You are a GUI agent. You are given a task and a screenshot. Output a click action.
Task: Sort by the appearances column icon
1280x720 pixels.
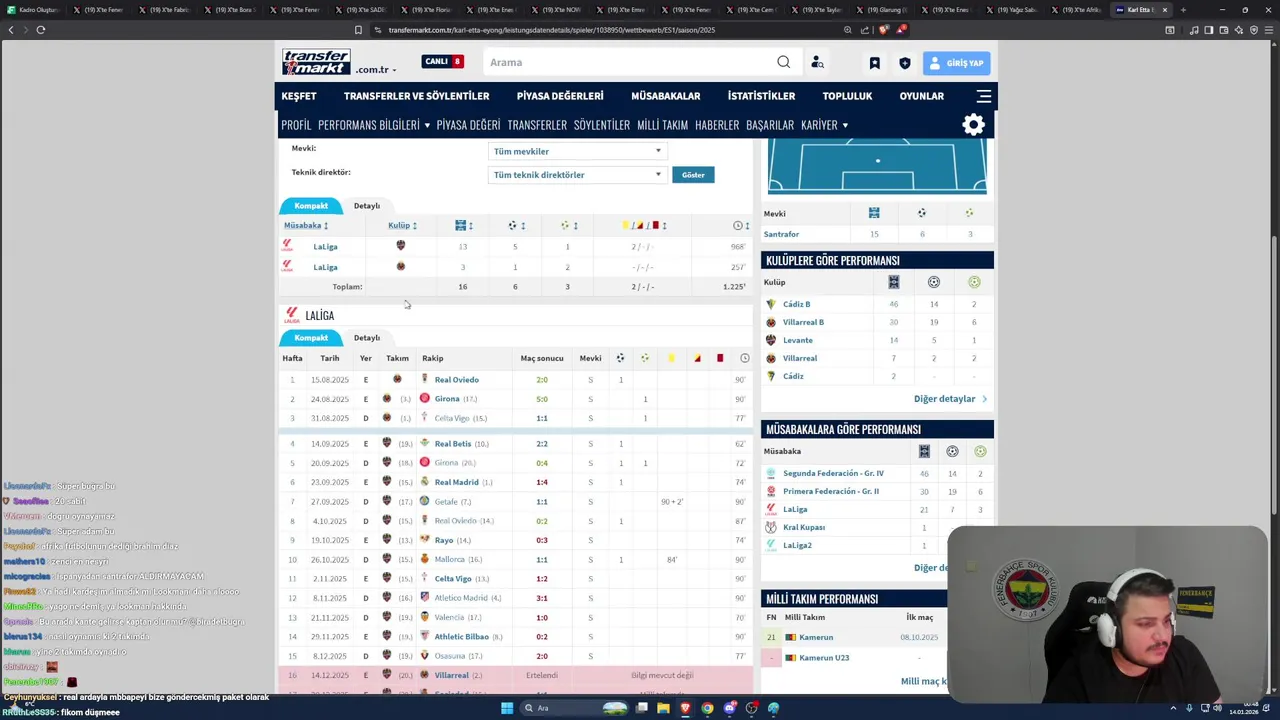[461, 225]
